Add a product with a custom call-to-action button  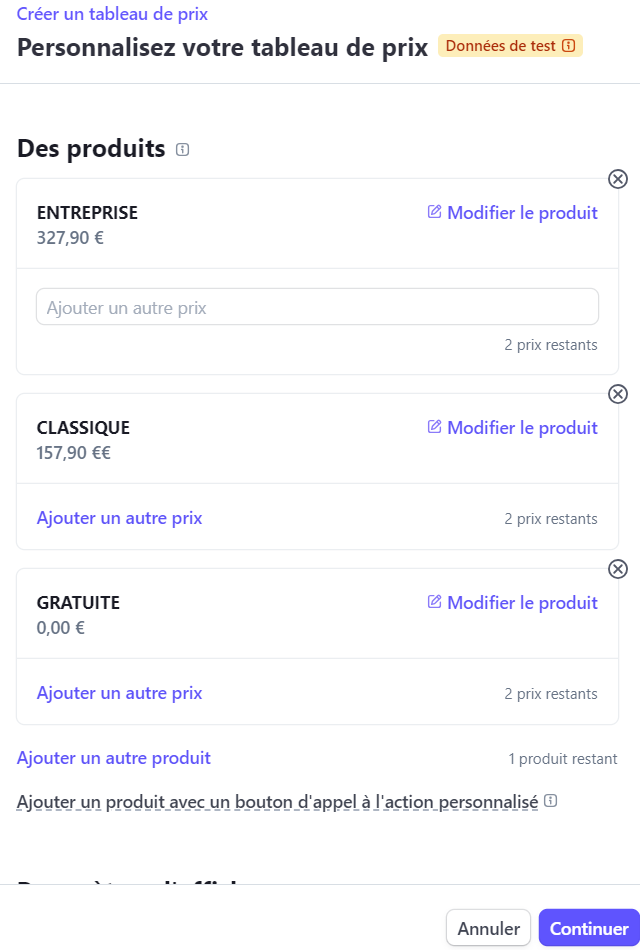(278, 802)
